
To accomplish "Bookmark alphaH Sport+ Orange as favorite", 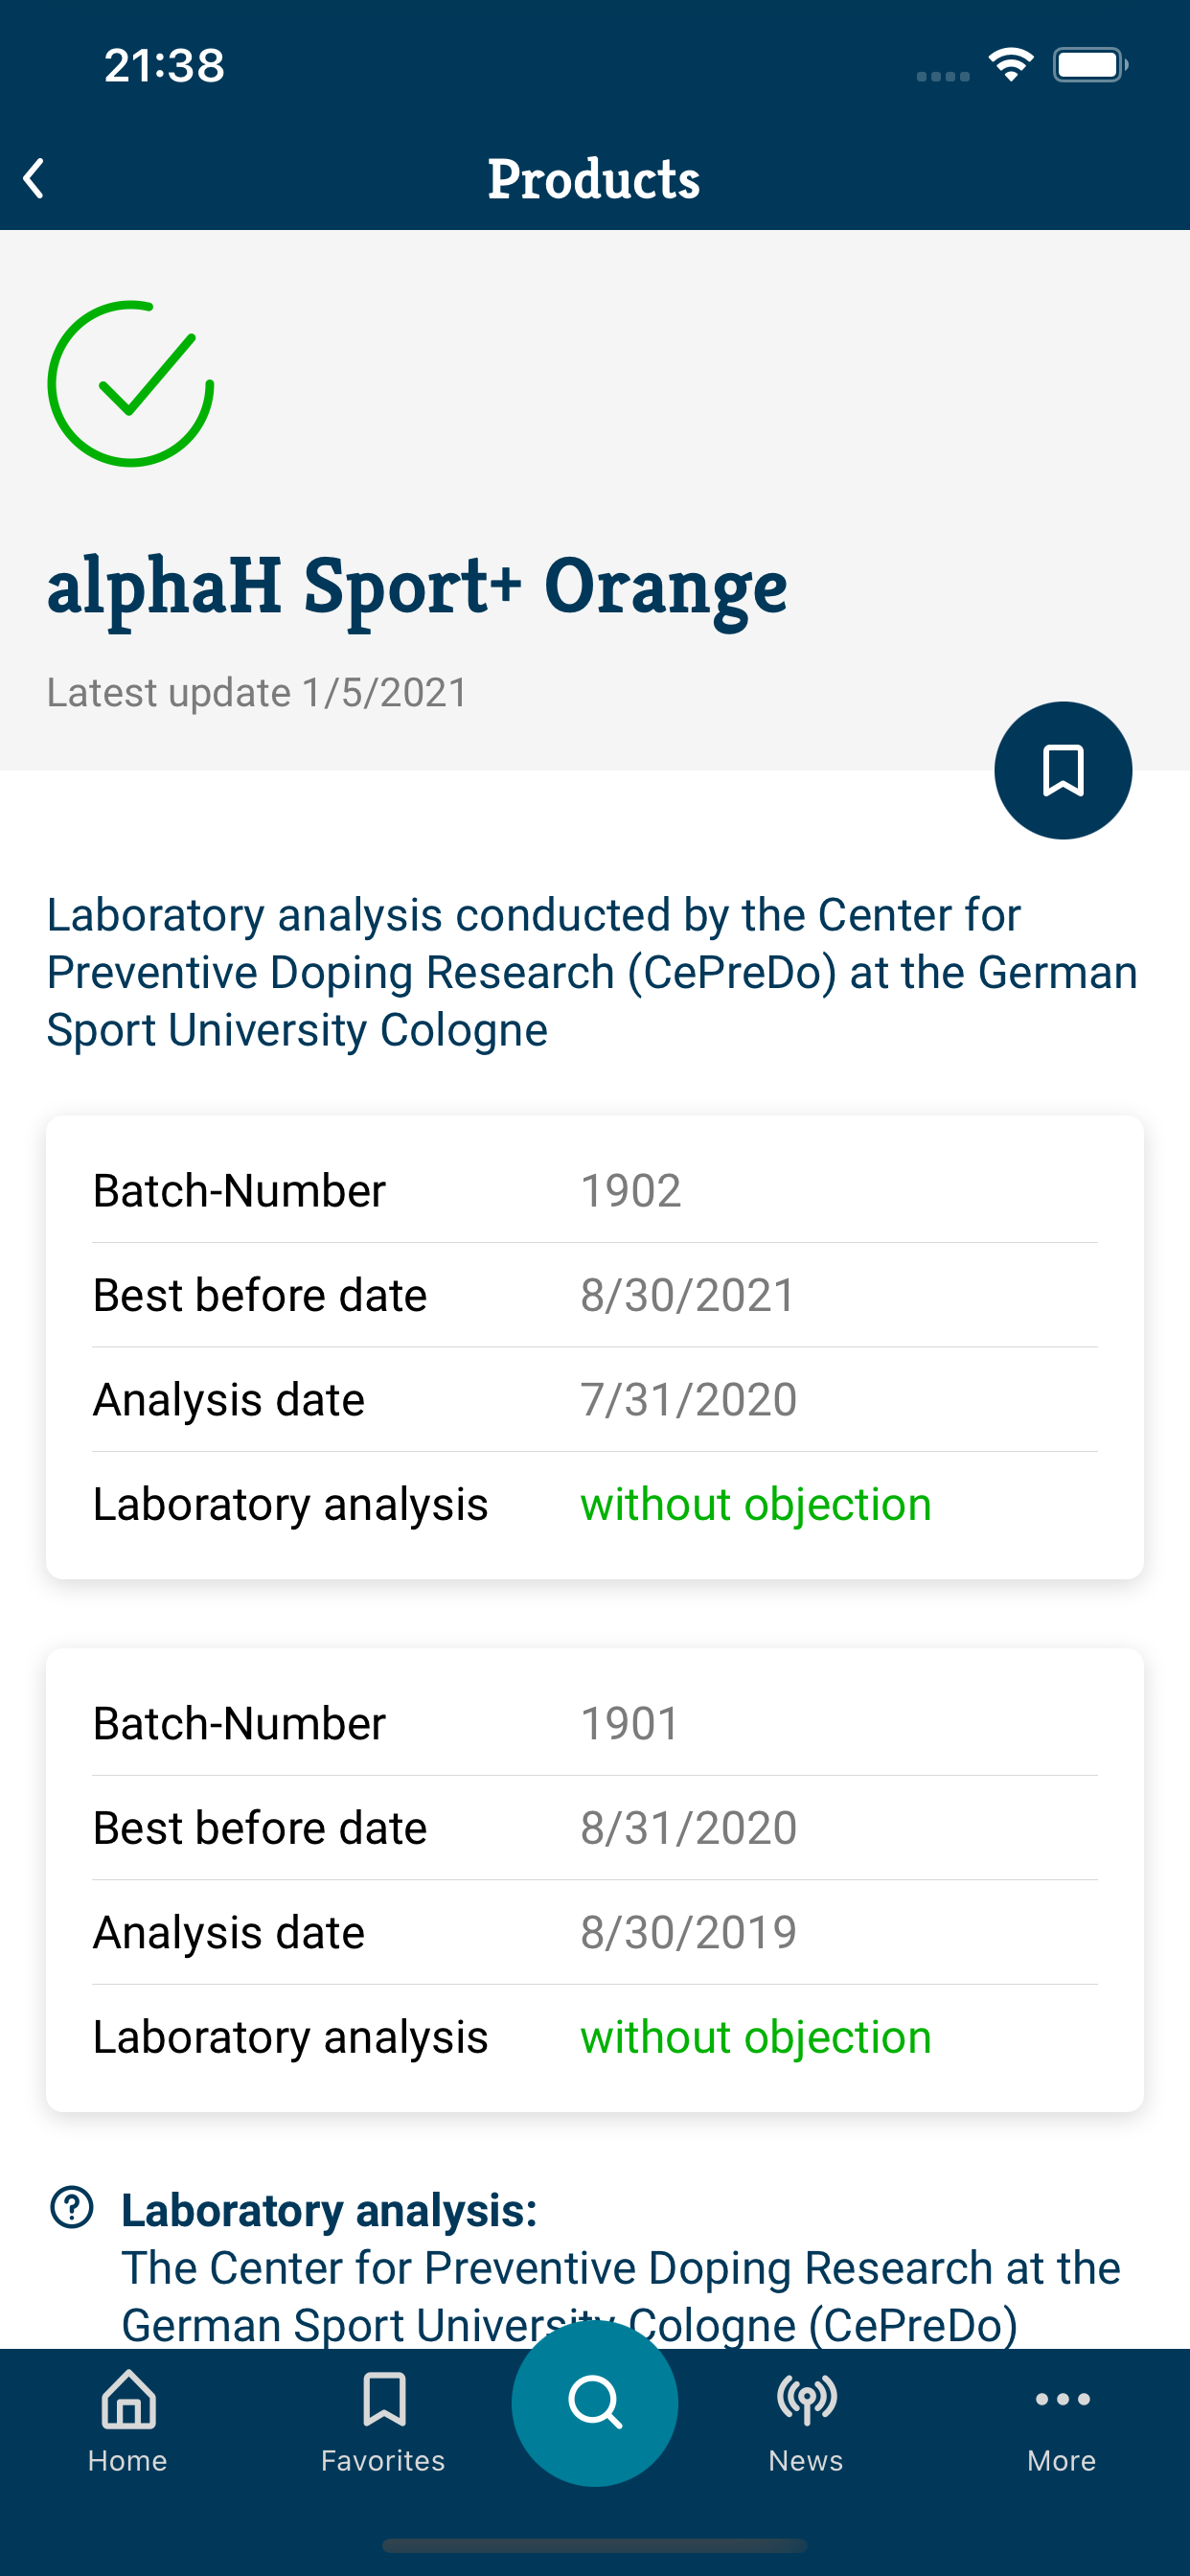I will point(1062,770).
